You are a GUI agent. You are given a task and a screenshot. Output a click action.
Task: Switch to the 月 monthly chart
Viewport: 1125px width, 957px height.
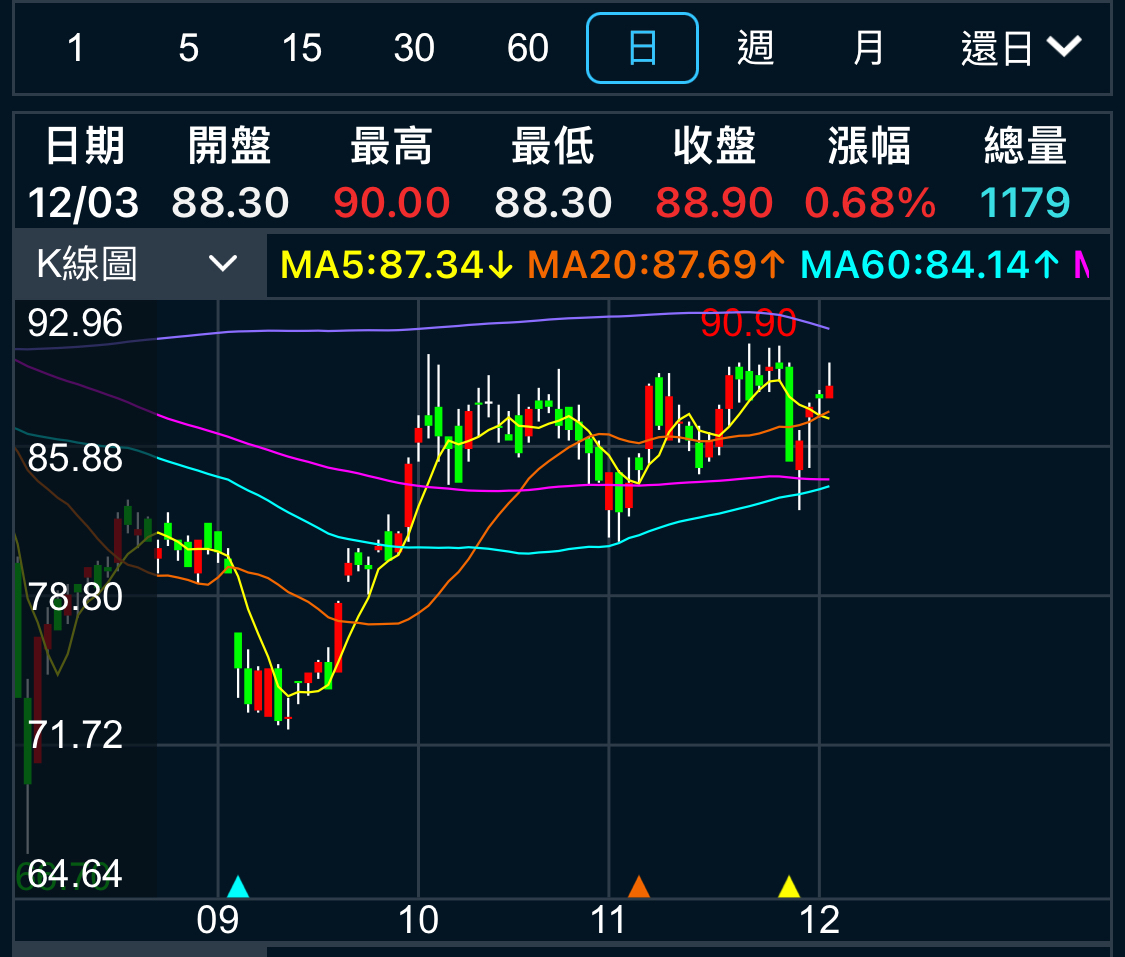point(868,48)
